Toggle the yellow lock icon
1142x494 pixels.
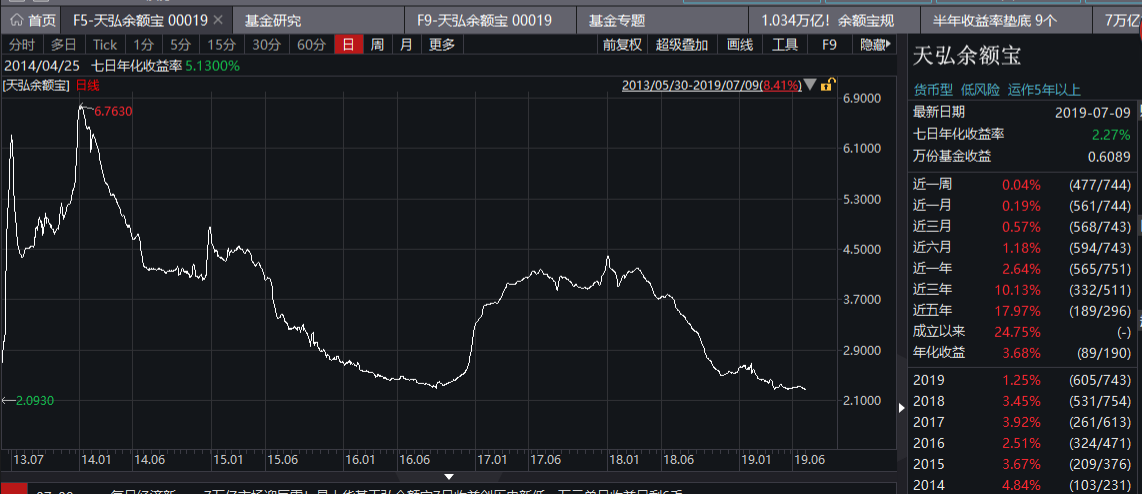pyautogui.click(x=827, y=85)
